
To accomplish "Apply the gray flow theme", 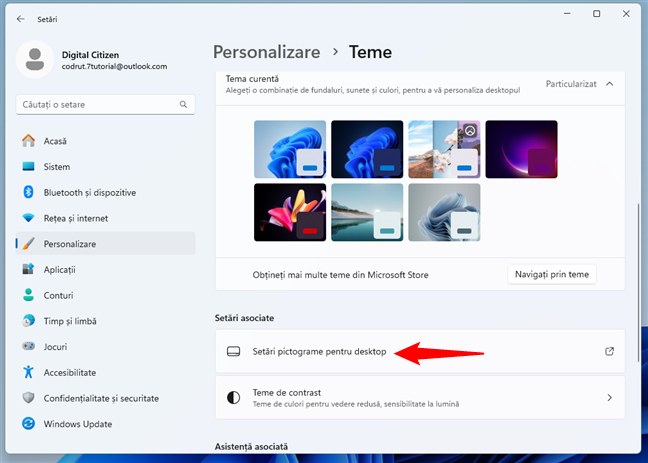I will pos(444,212).
